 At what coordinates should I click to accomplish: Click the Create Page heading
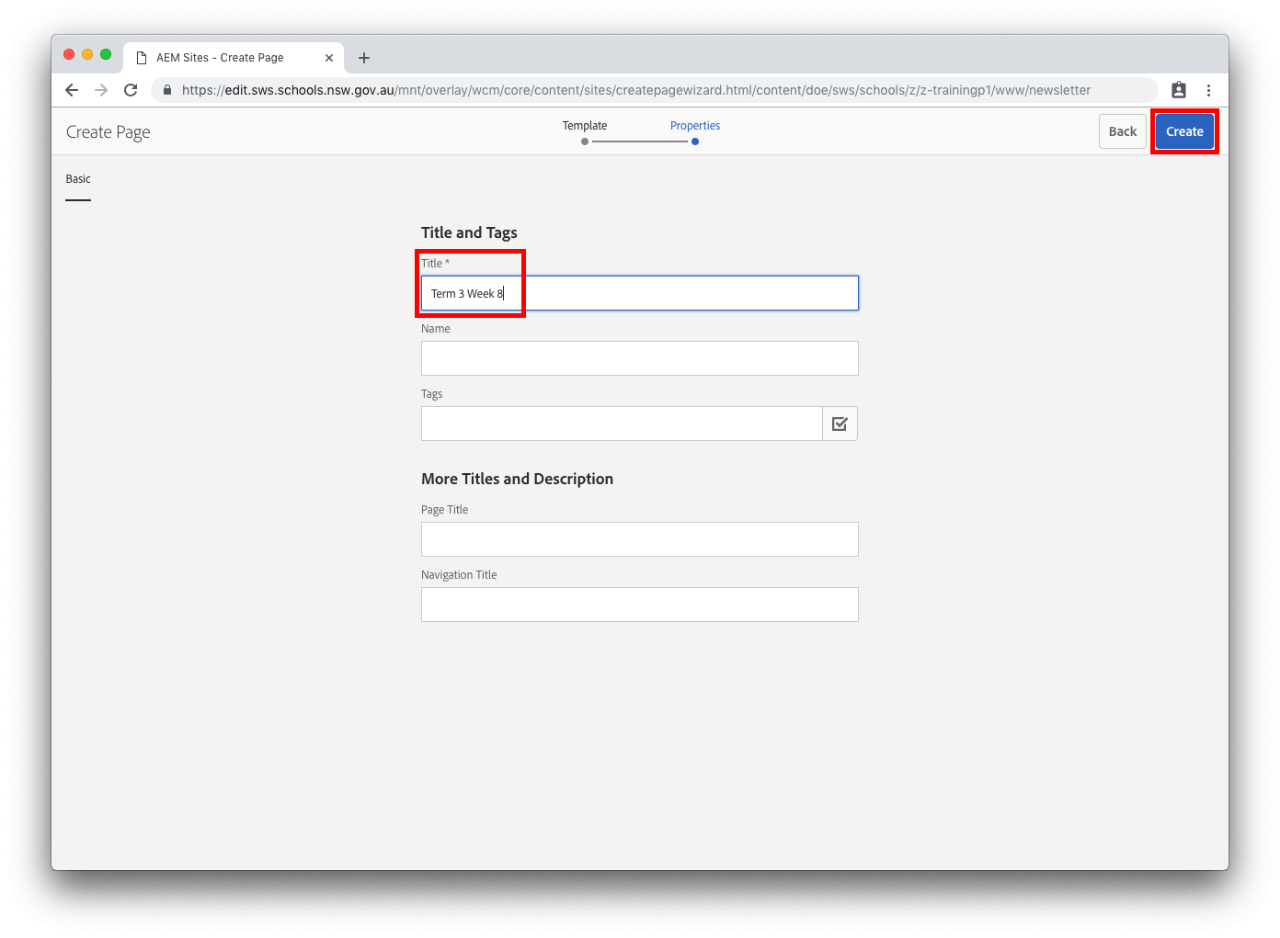click(x=108, y=132)
